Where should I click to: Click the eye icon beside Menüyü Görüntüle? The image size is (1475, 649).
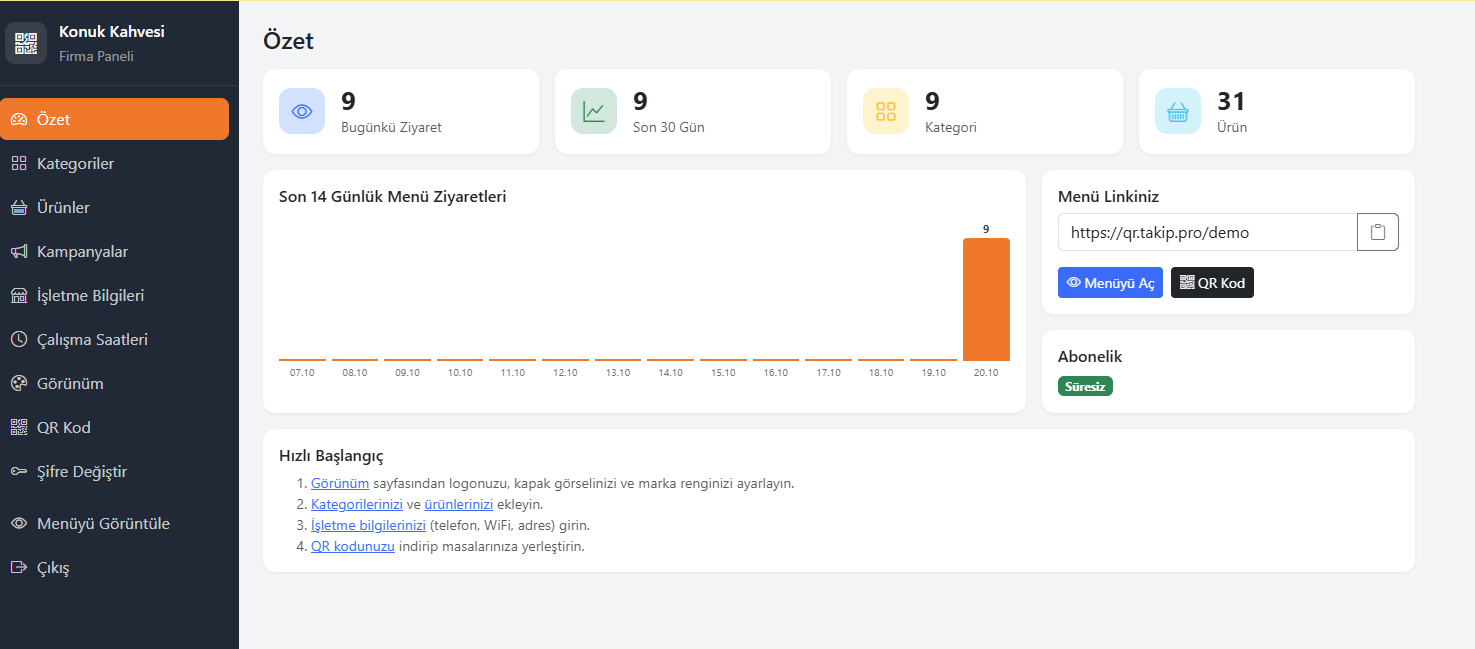pyautogui.click(x=19, y=524)
